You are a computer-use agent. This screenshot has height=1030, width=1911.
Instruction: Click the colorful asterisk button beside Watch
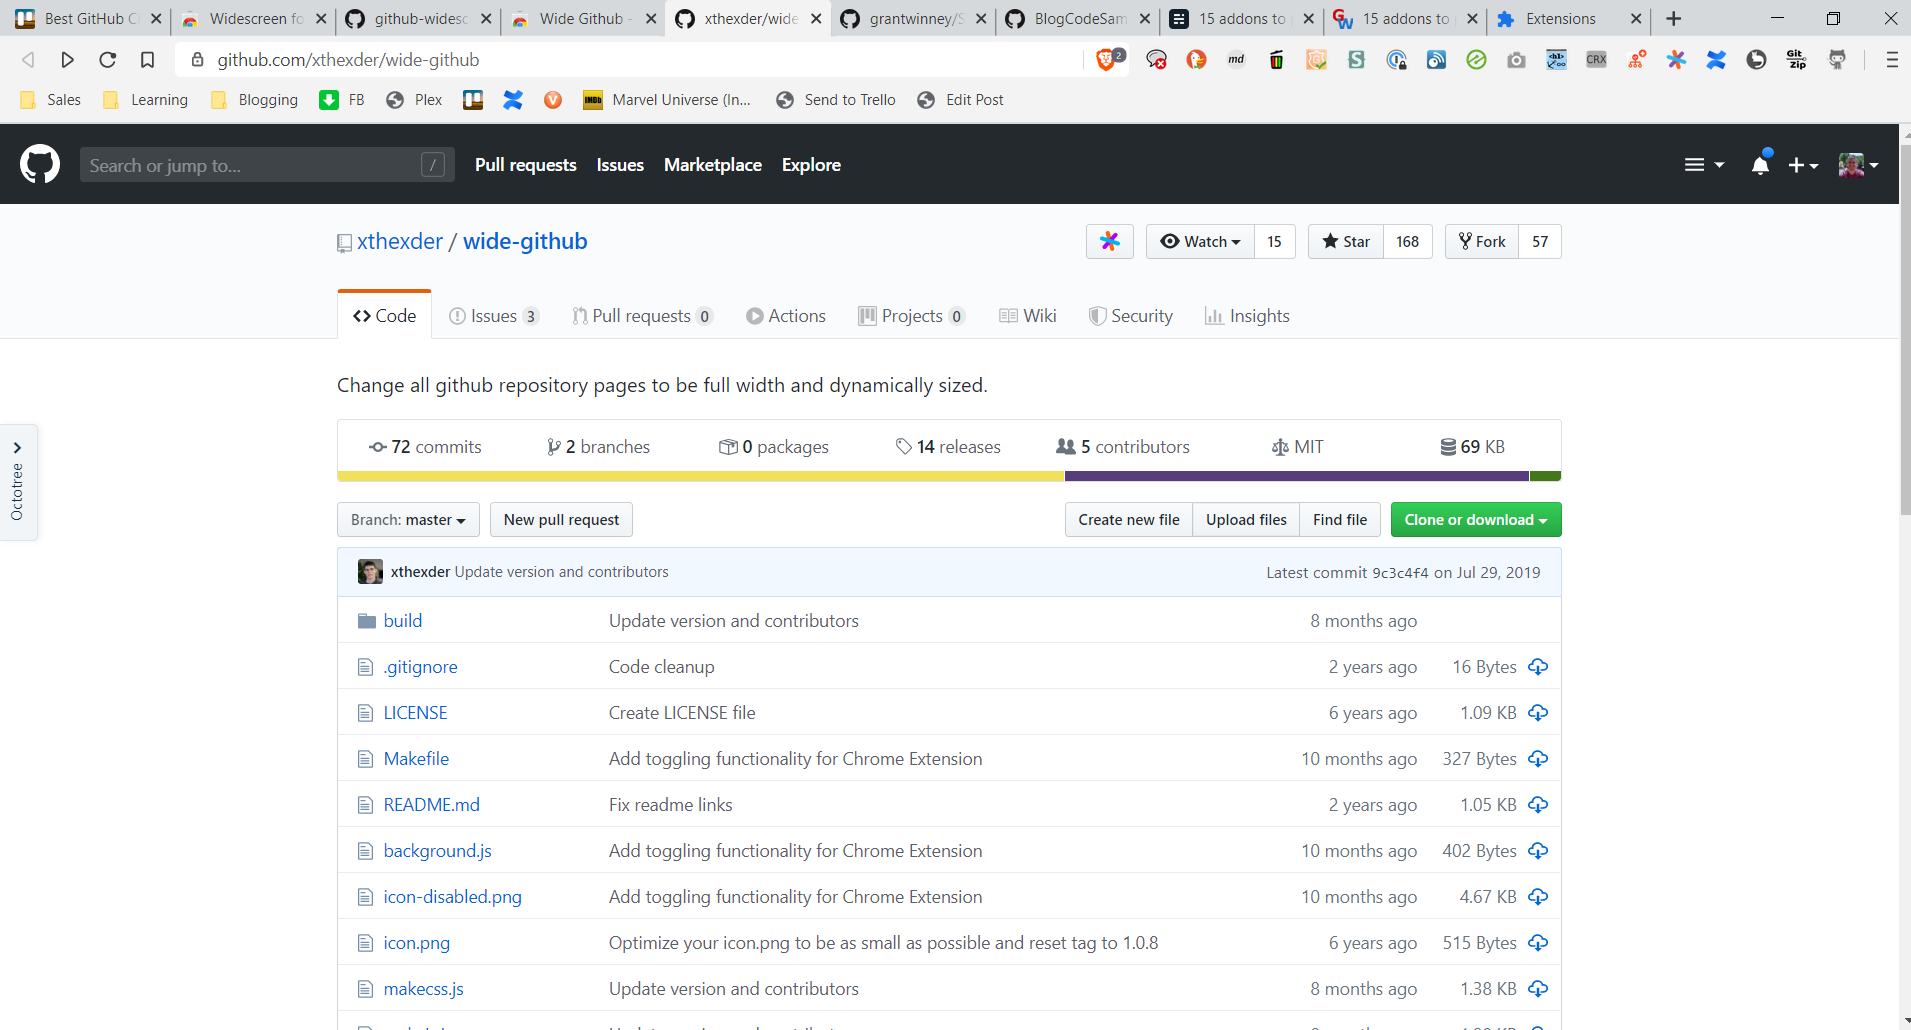click(1109, 242)
